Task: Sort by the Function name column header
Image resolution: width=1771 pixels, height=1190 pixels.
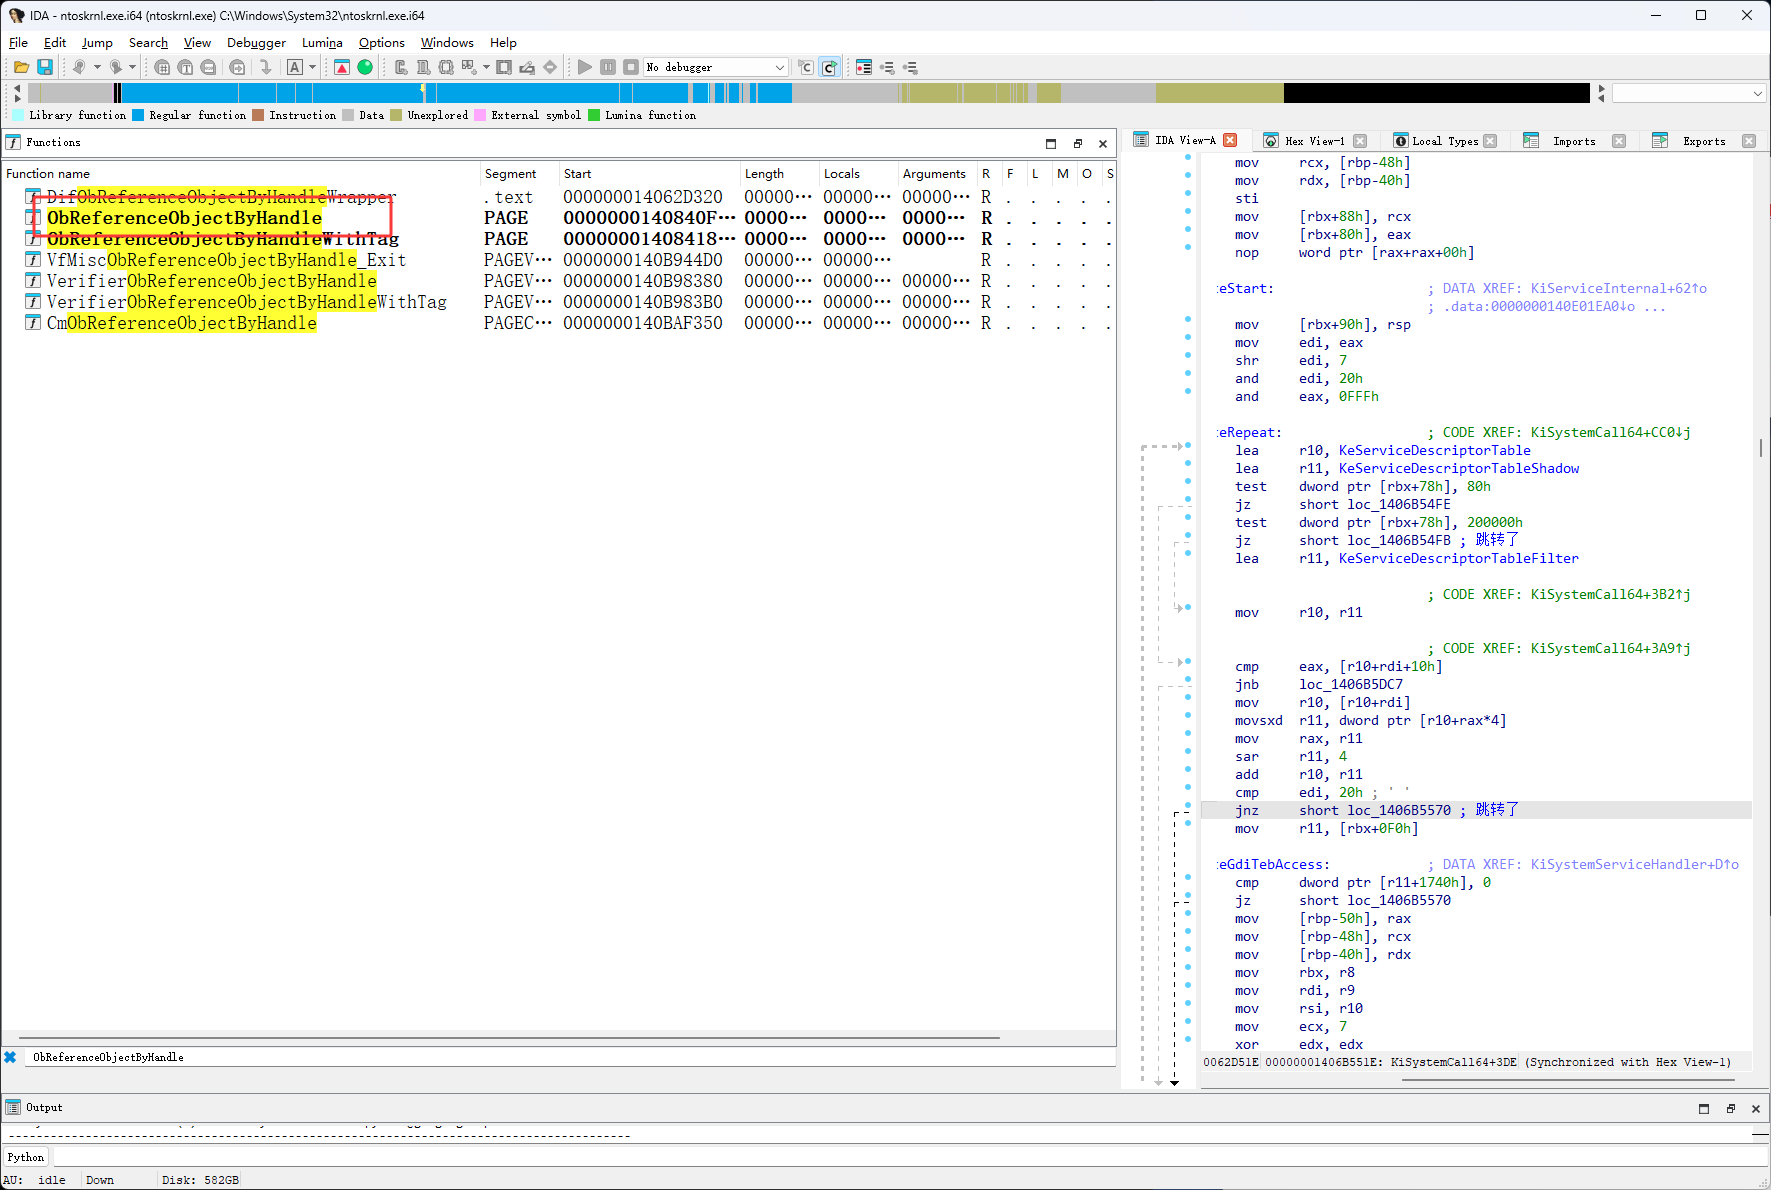Action: coord(240,173)
